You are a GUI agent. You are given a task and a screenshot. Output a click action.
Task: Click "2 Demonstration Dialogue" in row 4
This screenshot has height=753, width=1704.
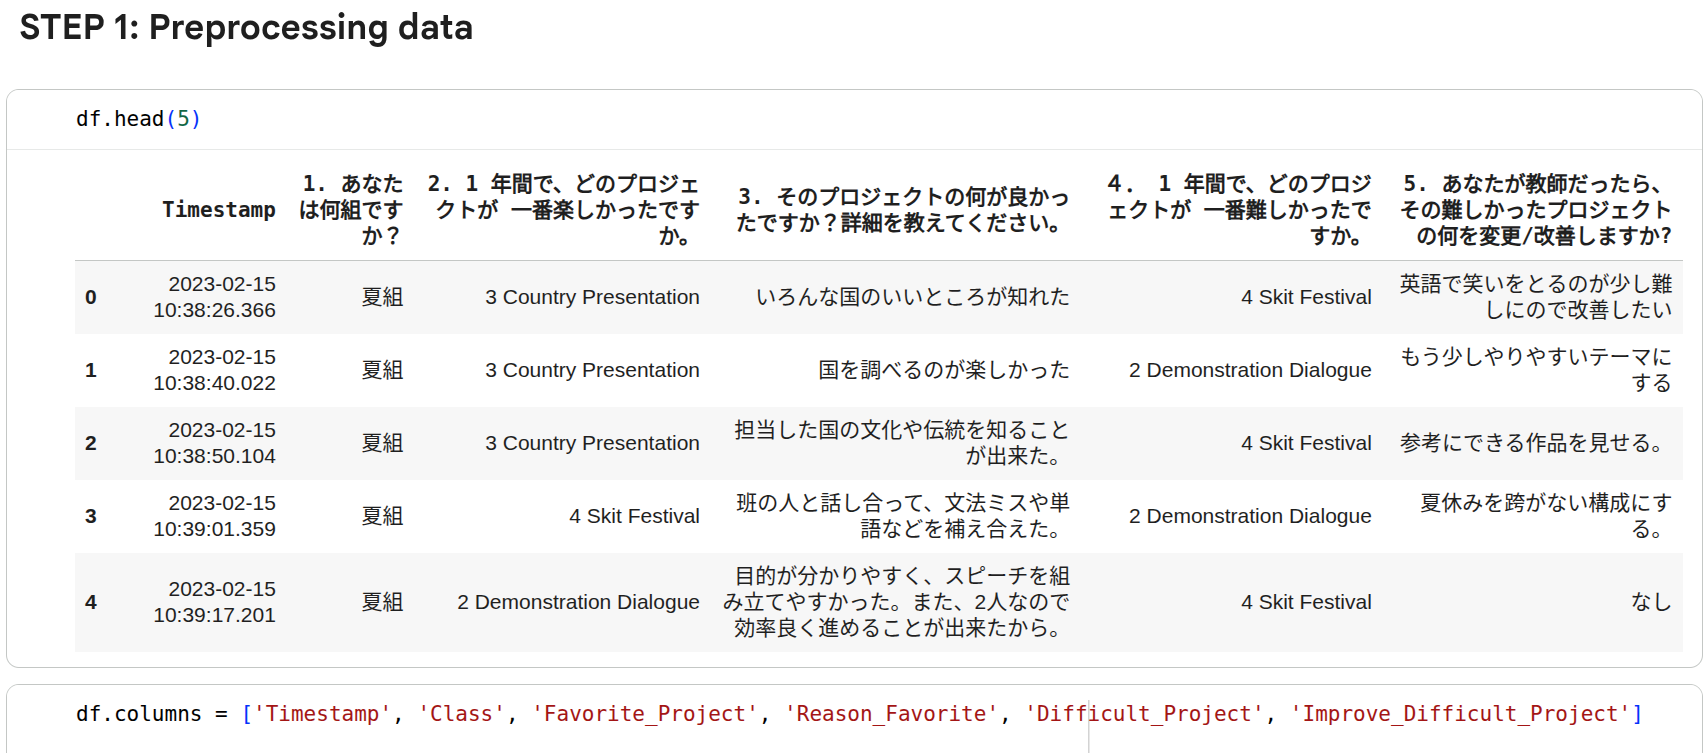pos(578,602)
